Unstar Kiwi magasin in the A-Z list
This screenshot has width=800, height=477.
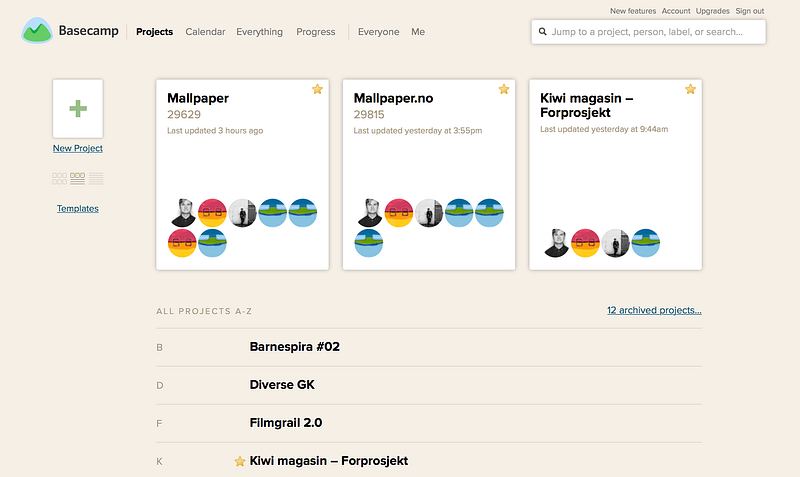(x=240, y=461)
